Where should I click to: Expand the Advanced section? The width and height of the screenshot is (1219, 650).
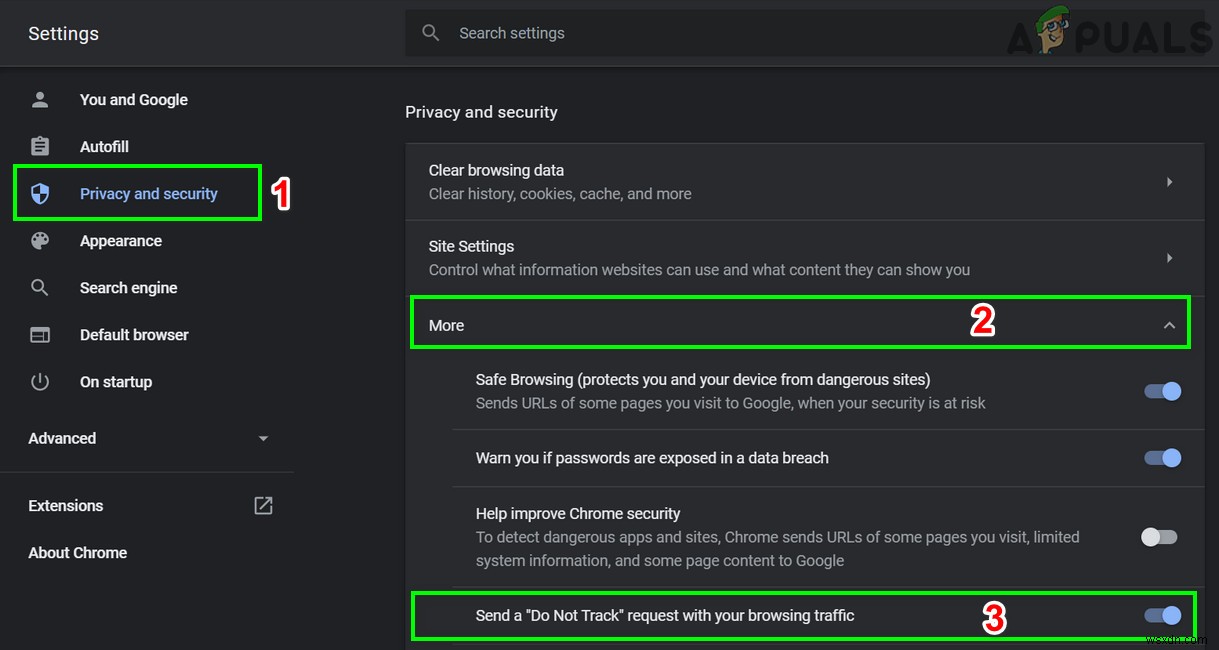pyautogui.click(x=263, y=438)
